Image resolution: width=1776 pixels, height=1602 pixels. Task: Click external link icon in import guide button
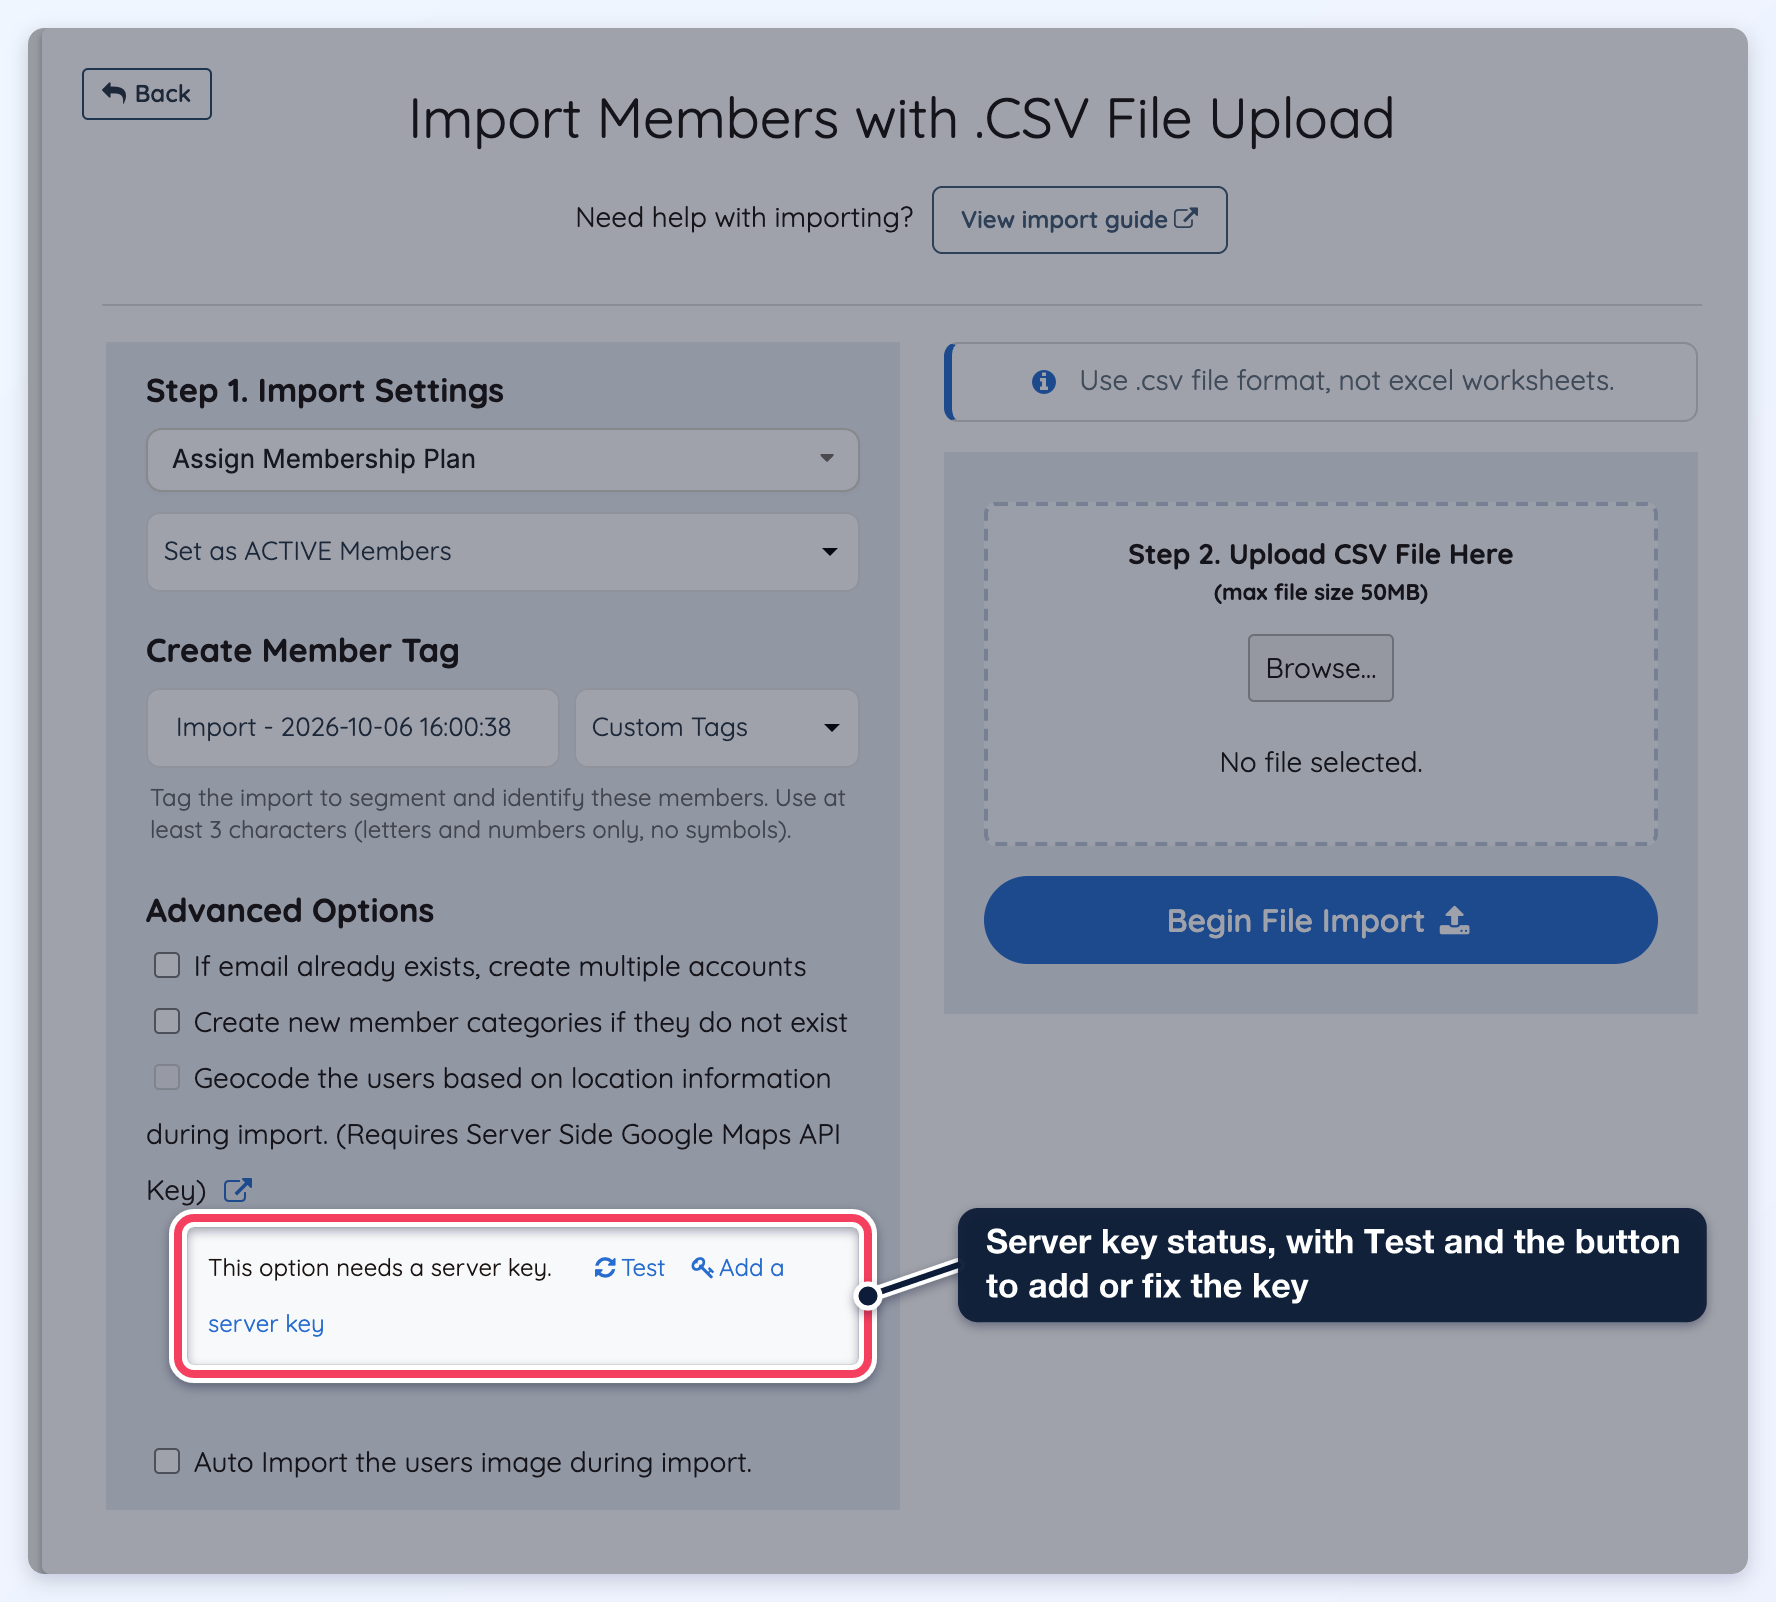(1185, 218)
